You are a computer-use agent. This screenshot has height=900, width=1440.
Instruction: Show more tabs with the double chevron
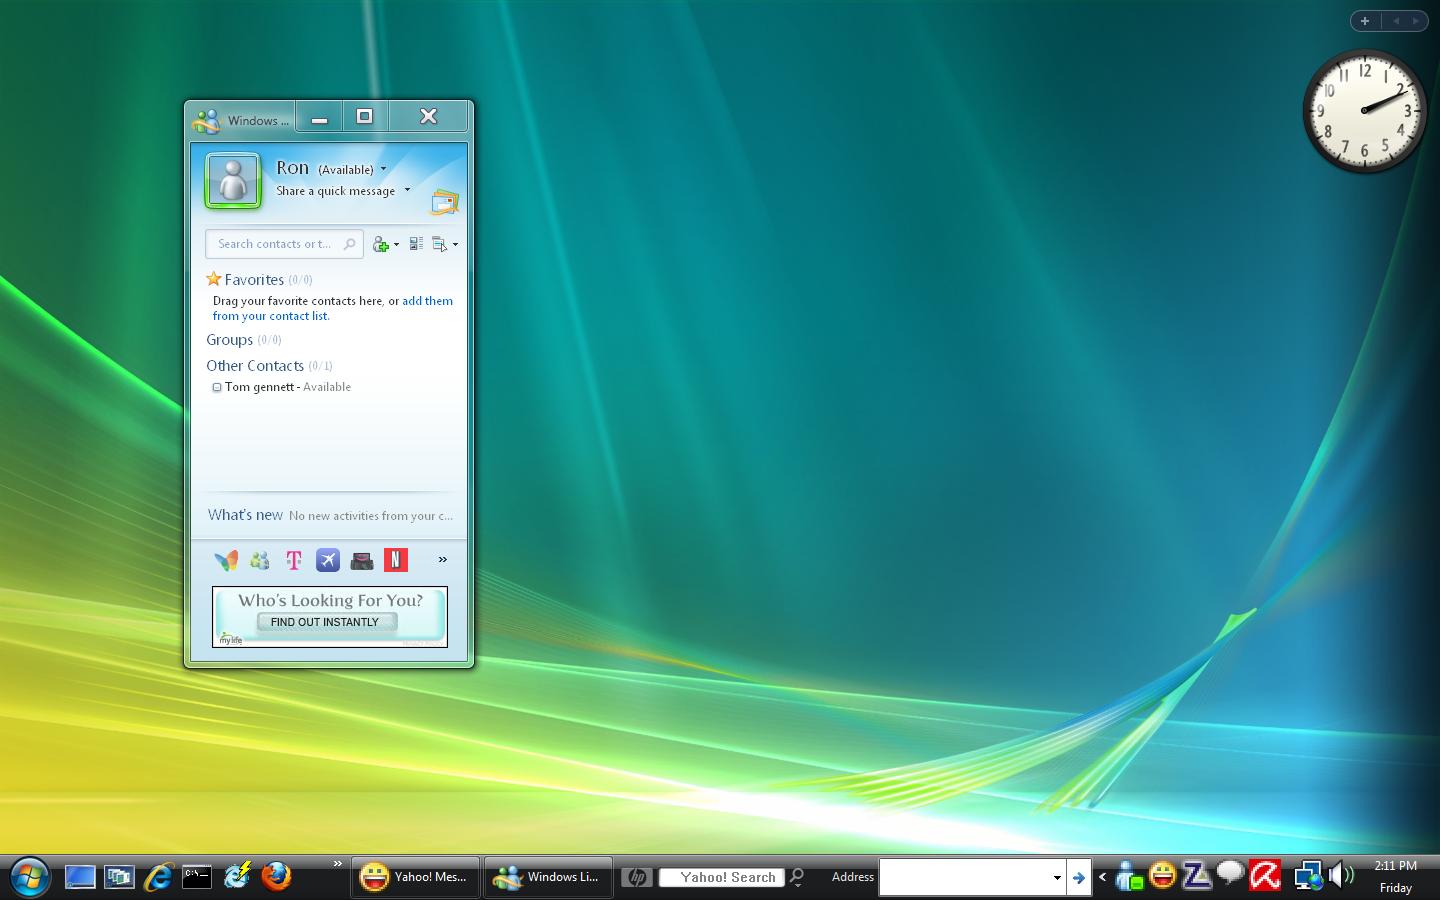(442, 560)
